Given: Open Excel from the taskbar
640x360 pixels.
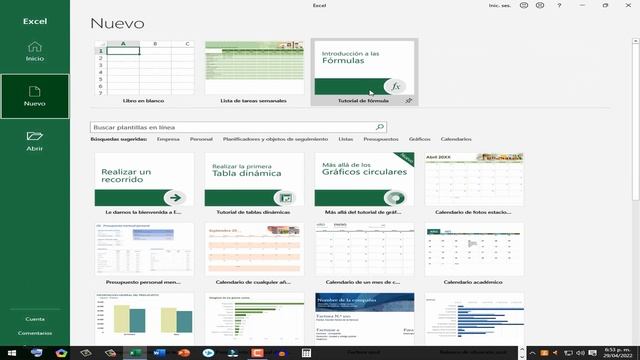Looking at the screenshot, I should (x=135, y=353).
